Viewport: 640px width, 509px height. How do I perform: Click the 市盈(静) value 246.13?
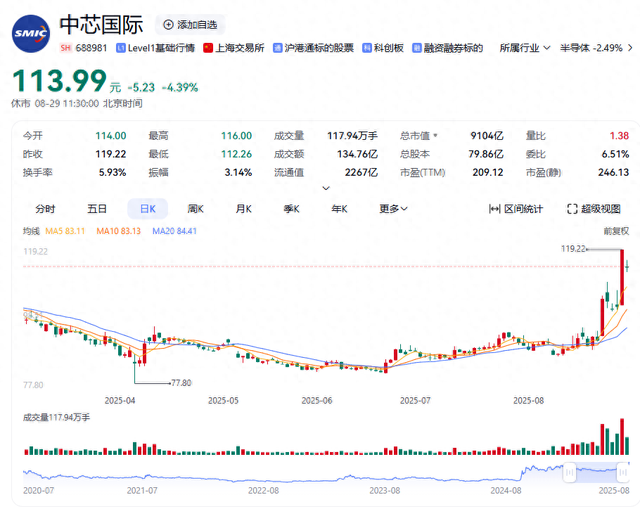[613, 172]
